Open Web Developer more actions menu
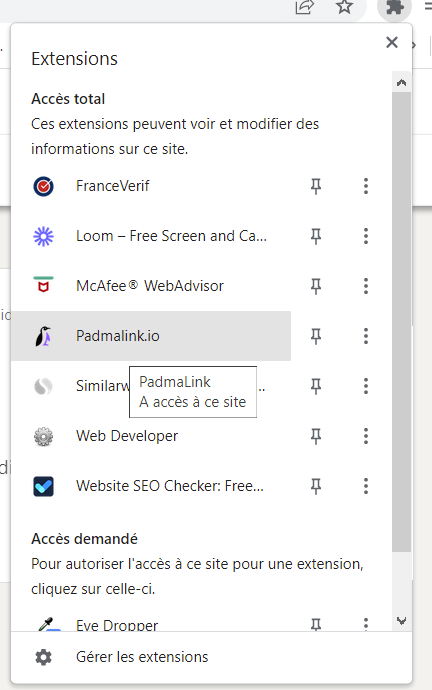 point(366,437)
